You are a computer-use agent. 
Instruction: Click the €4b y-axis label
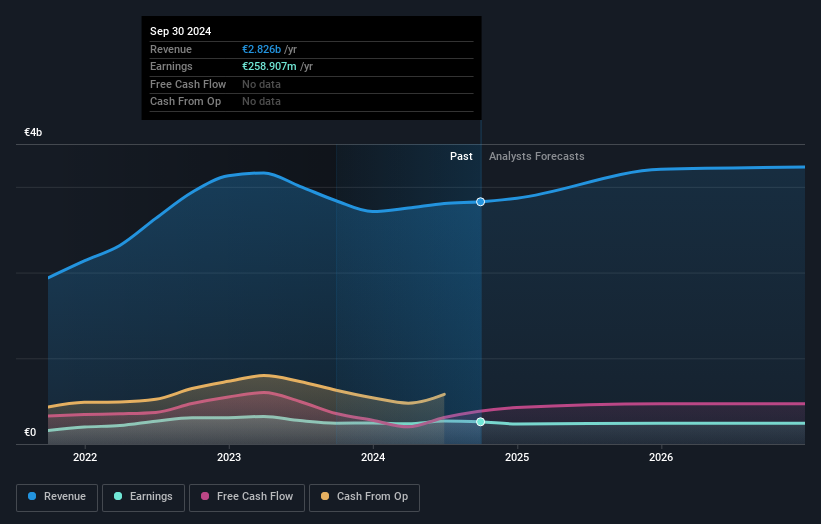[x=33, y=132]
